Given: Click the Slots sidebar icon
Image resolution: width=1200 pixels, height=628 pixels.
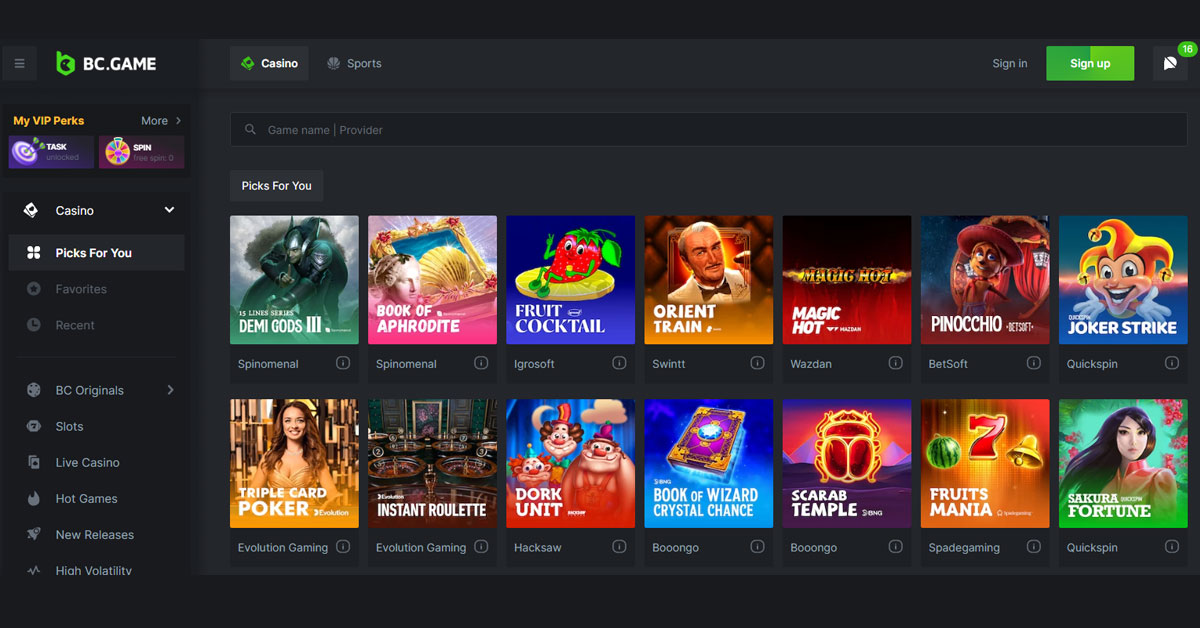Looking at the screenshot, I should tap(34, 426).
